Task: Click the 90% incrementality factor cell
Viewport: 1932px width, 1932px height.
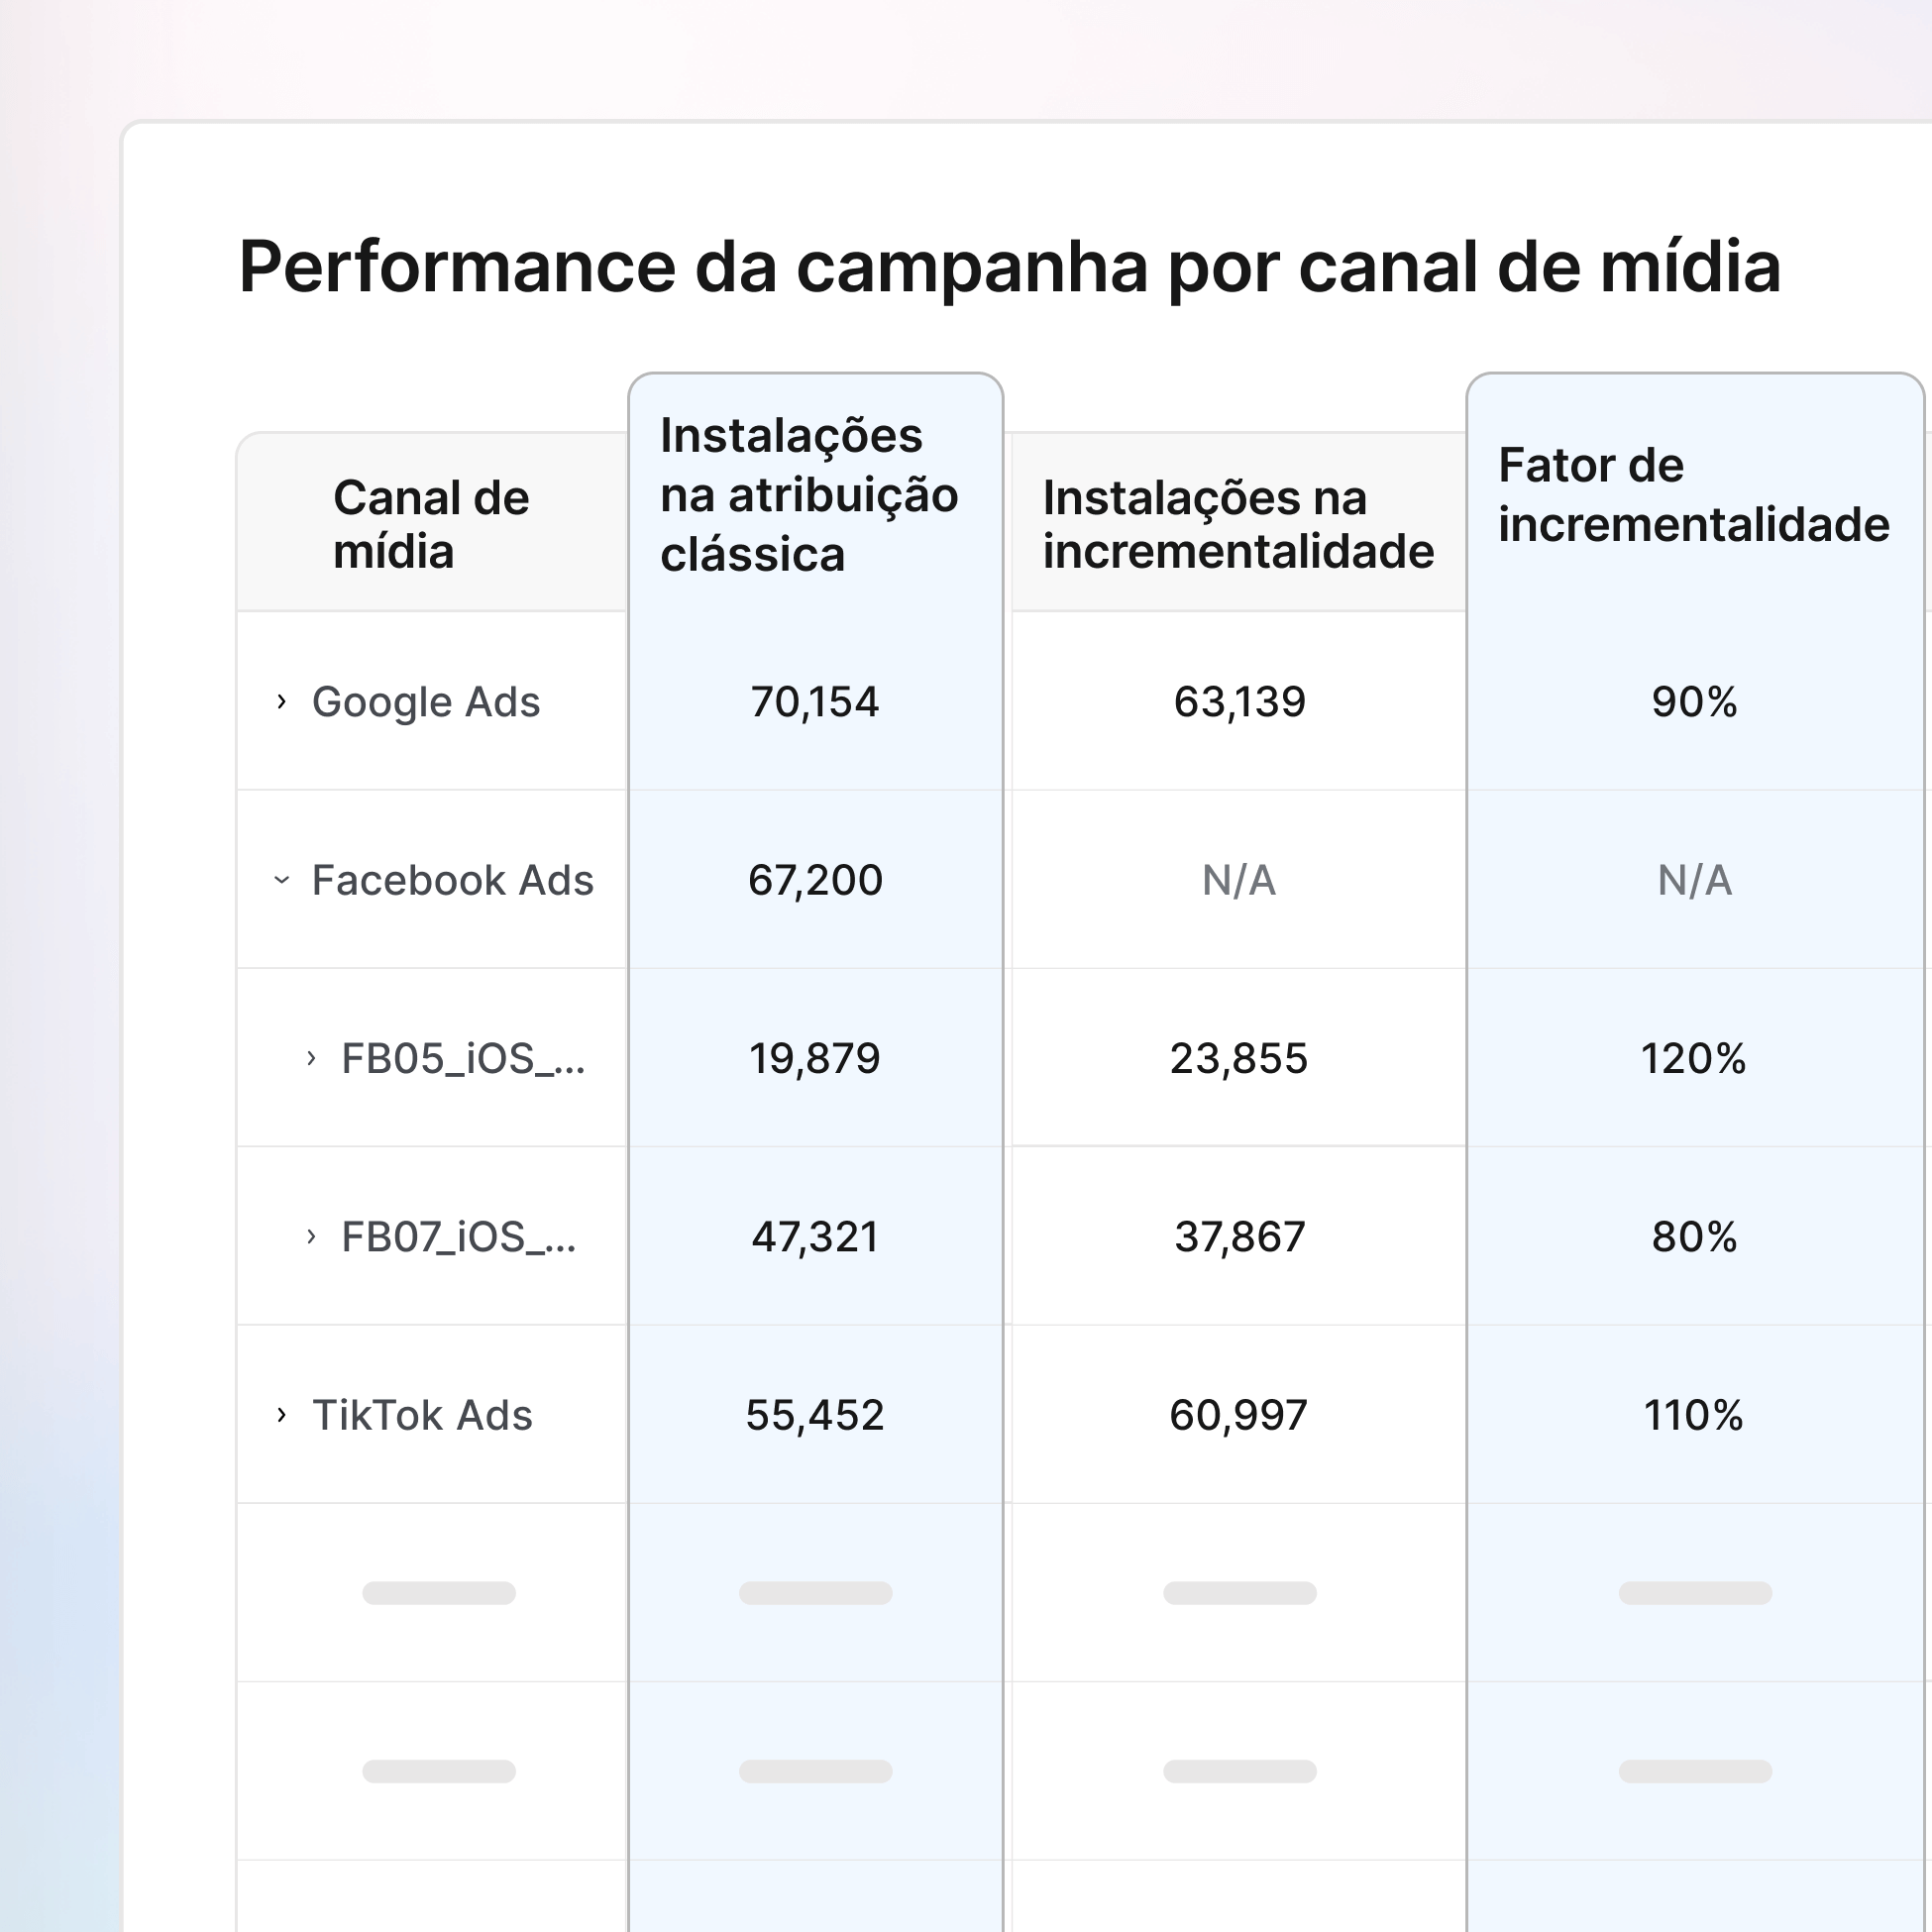Action: click(1694, 702)
